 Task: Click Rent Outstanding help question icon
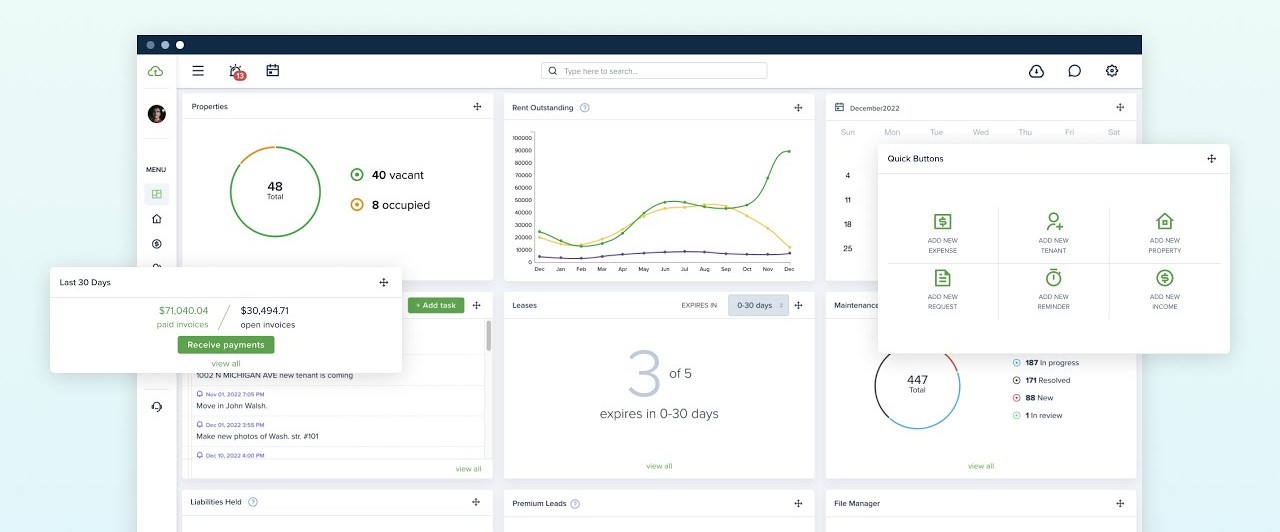pyautogui.click(x=585, y=108)
